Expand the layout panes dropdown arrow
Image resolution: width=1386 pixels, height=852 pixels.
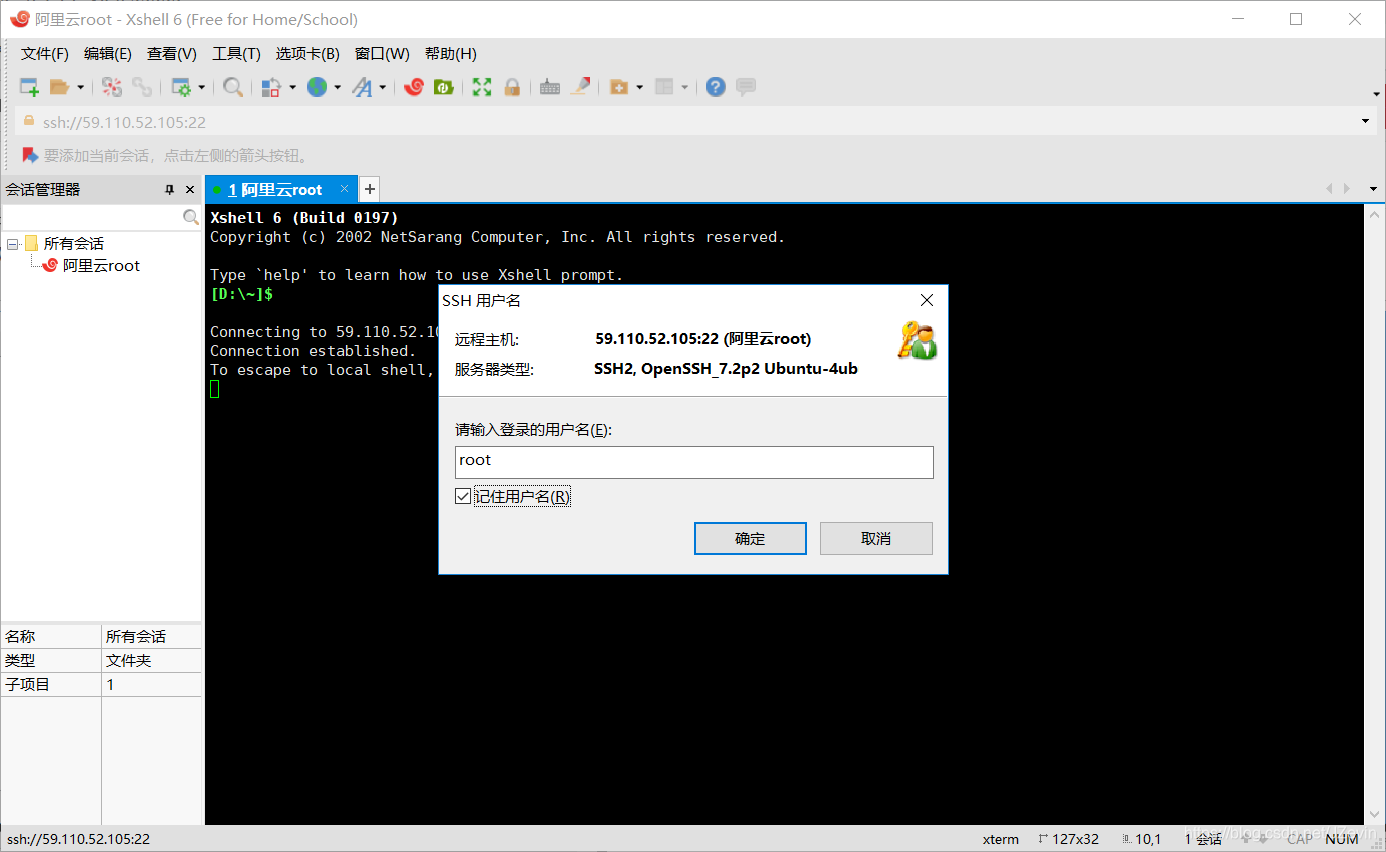(685, 87)
